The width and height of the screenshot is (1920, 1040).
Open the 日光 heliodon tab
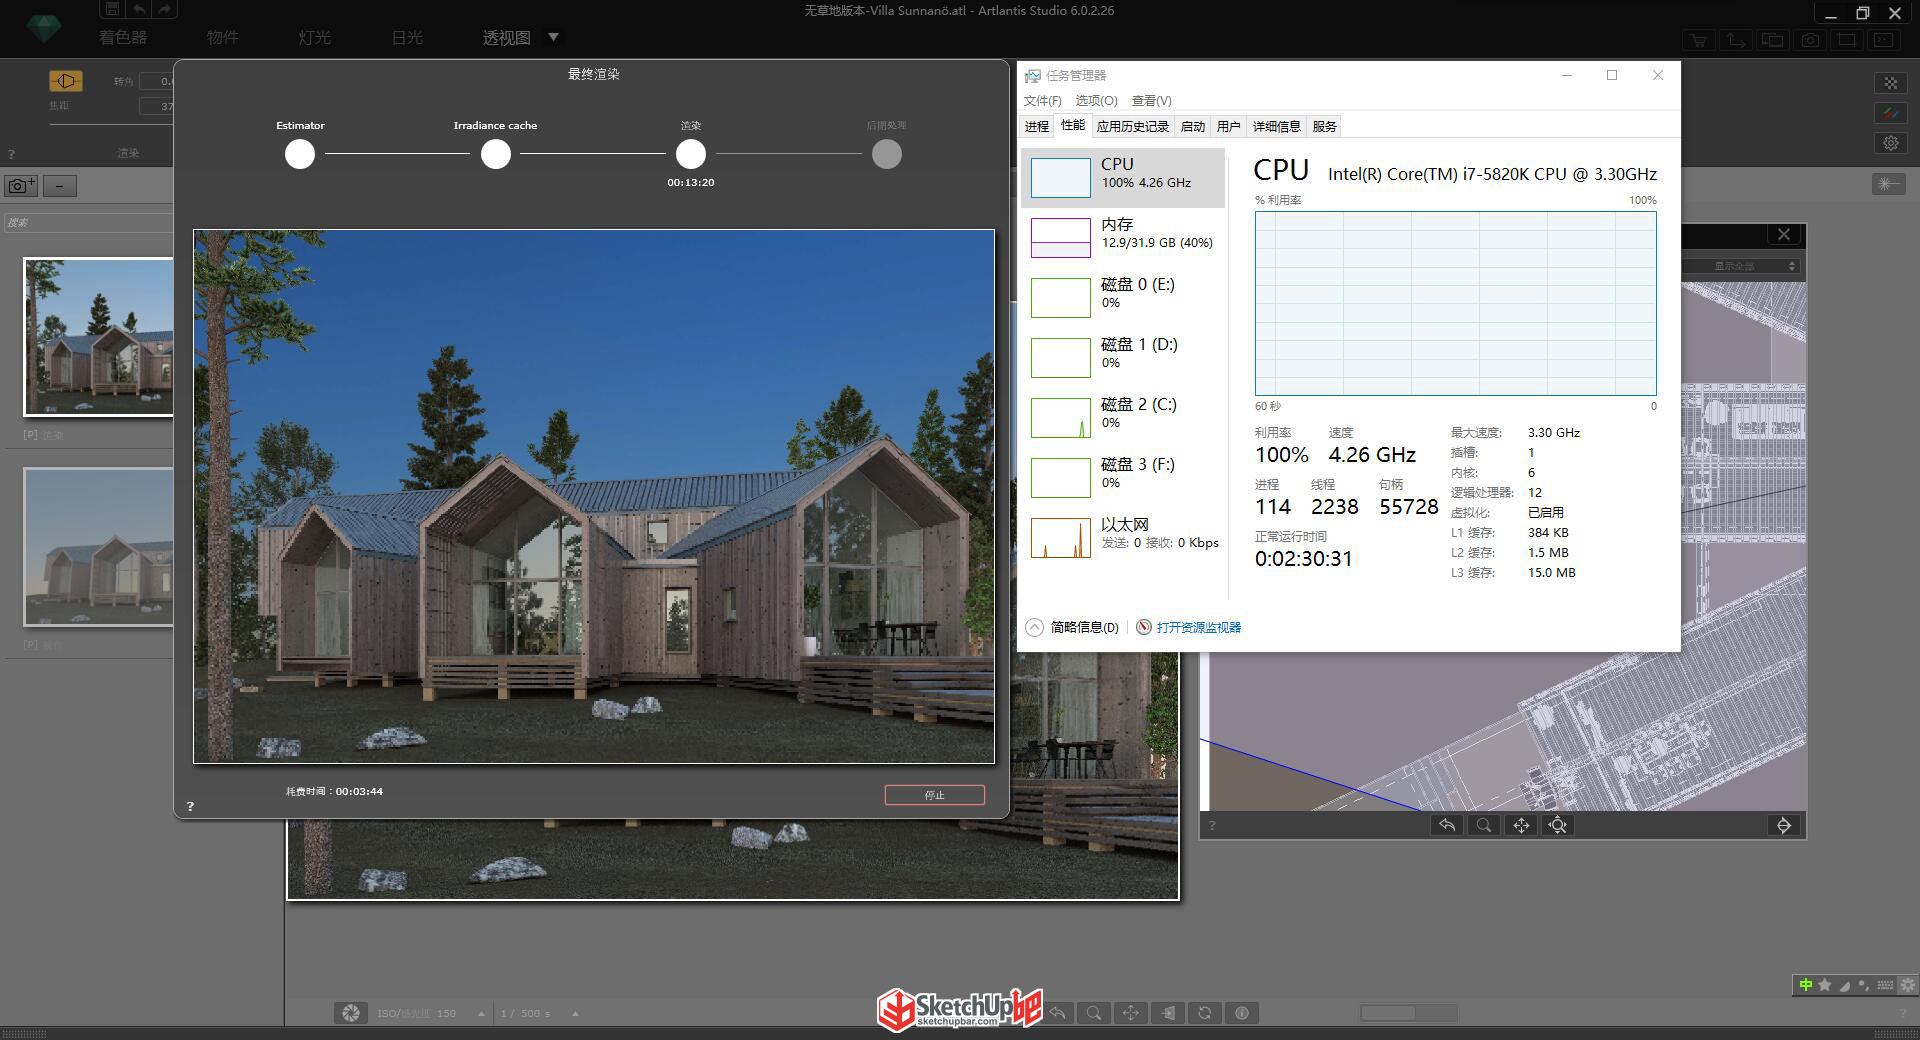pos(407,37)
